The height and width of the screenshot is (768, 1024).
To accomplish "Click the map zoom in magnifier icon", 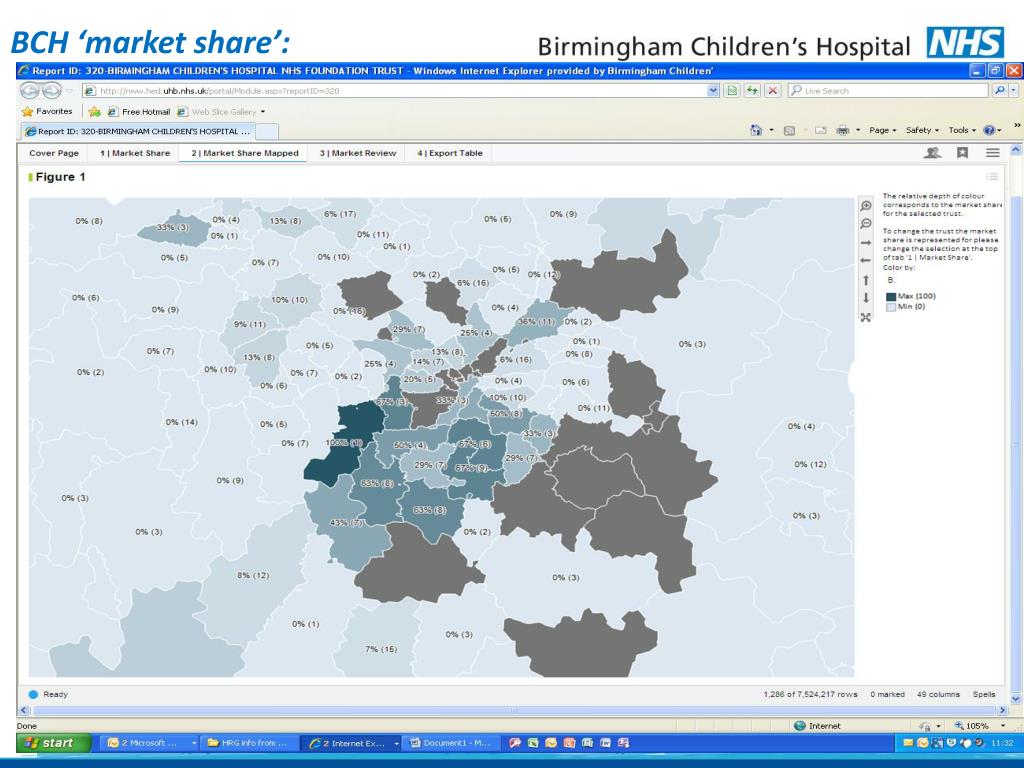I will (x=866, y=206).
